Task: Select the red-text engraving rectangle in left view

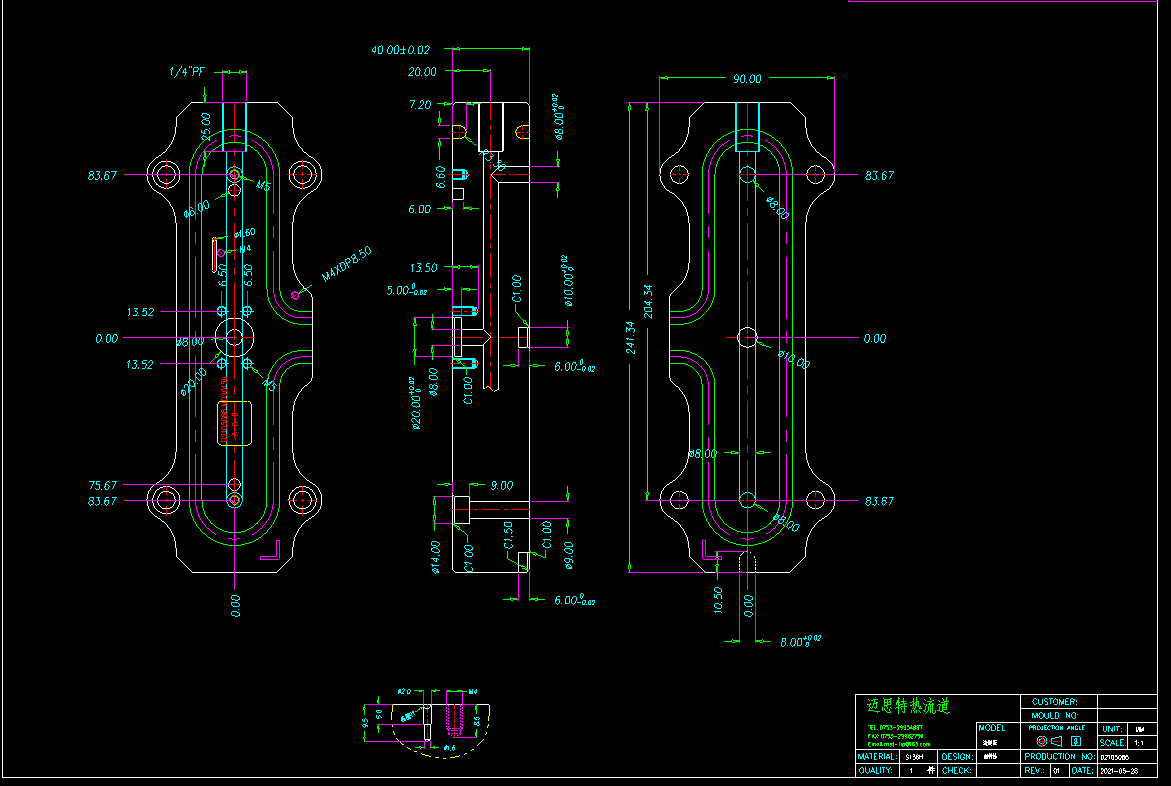Action: pyautogui.click(x=234, y=423)
